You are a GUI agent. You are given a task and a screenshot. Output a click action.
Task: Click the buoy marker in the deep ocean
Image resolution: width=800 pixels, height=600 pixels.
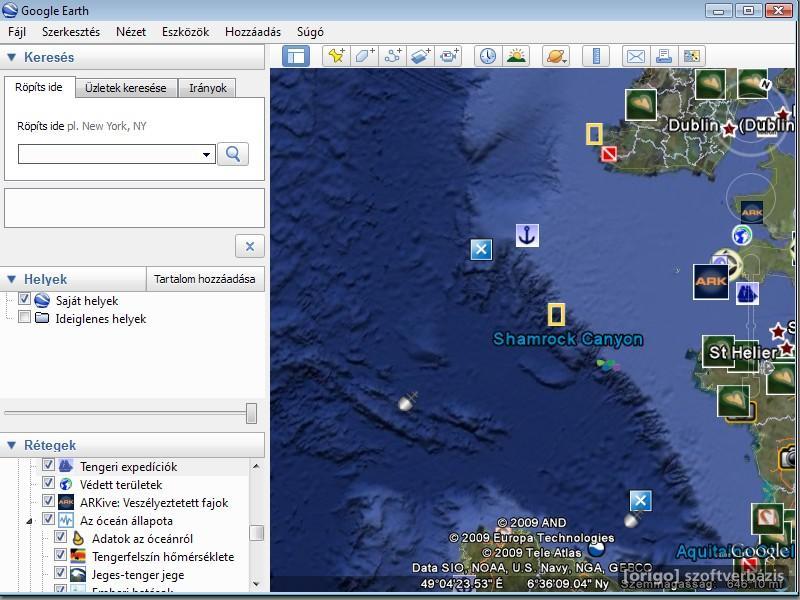coord(407,402)
